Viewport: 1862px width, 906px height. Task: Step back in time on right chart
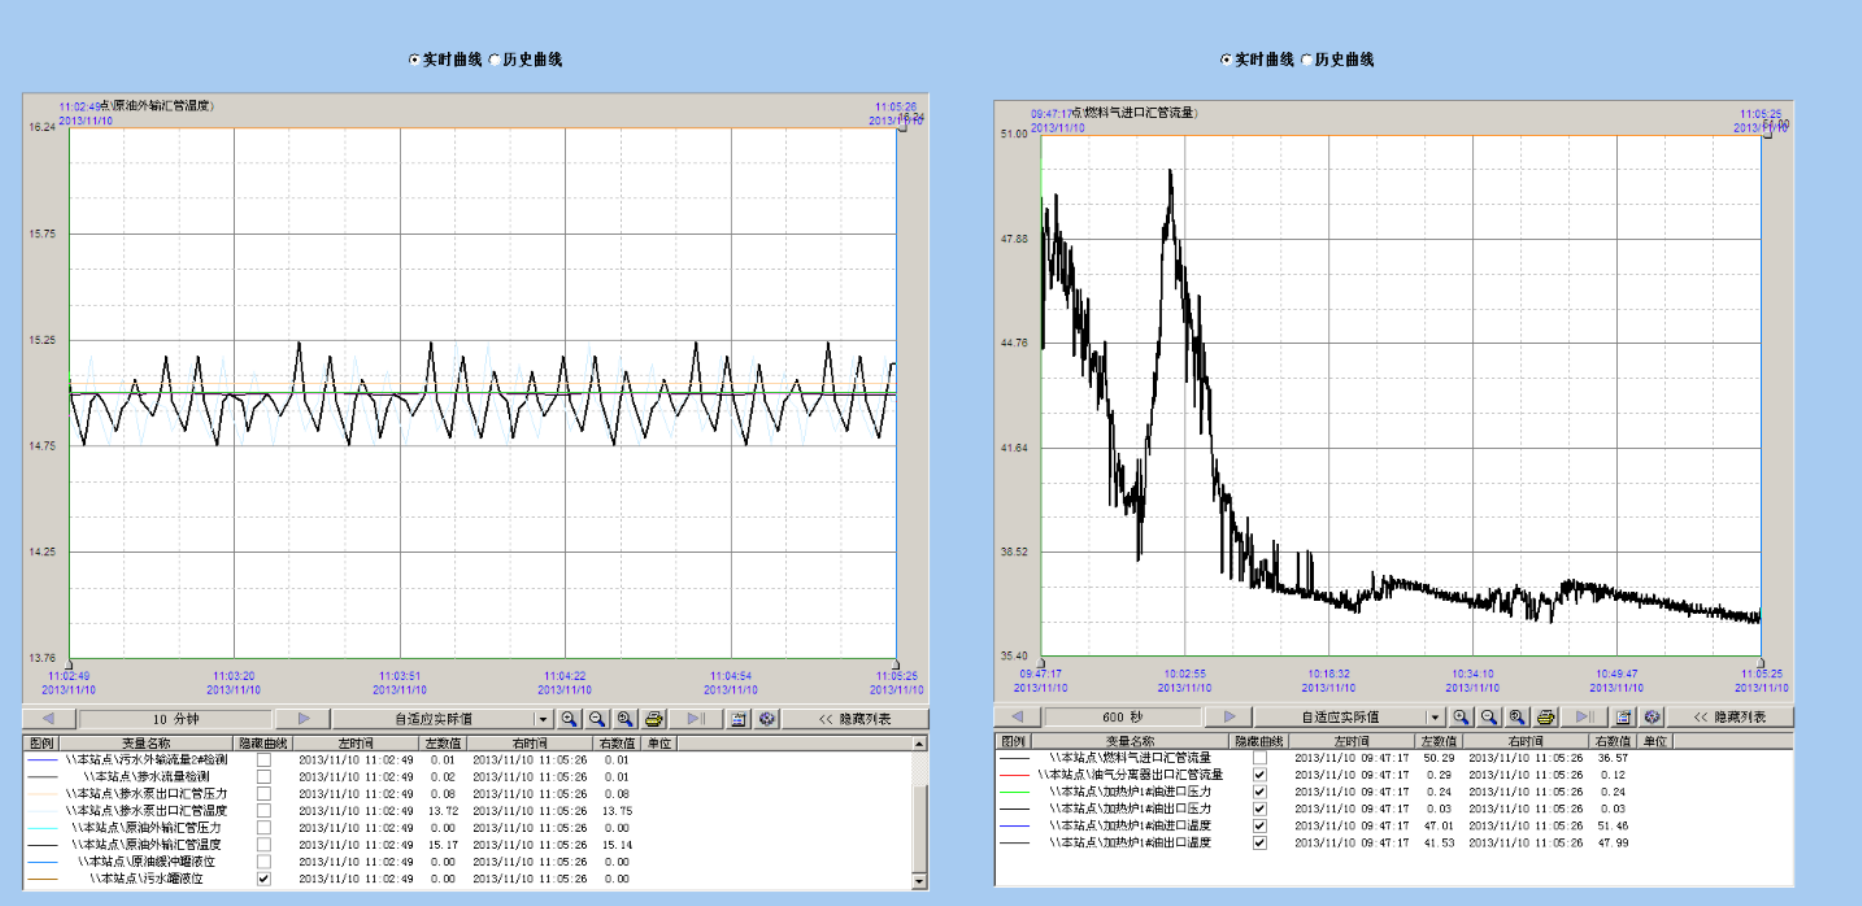(x=1018, y=716)
